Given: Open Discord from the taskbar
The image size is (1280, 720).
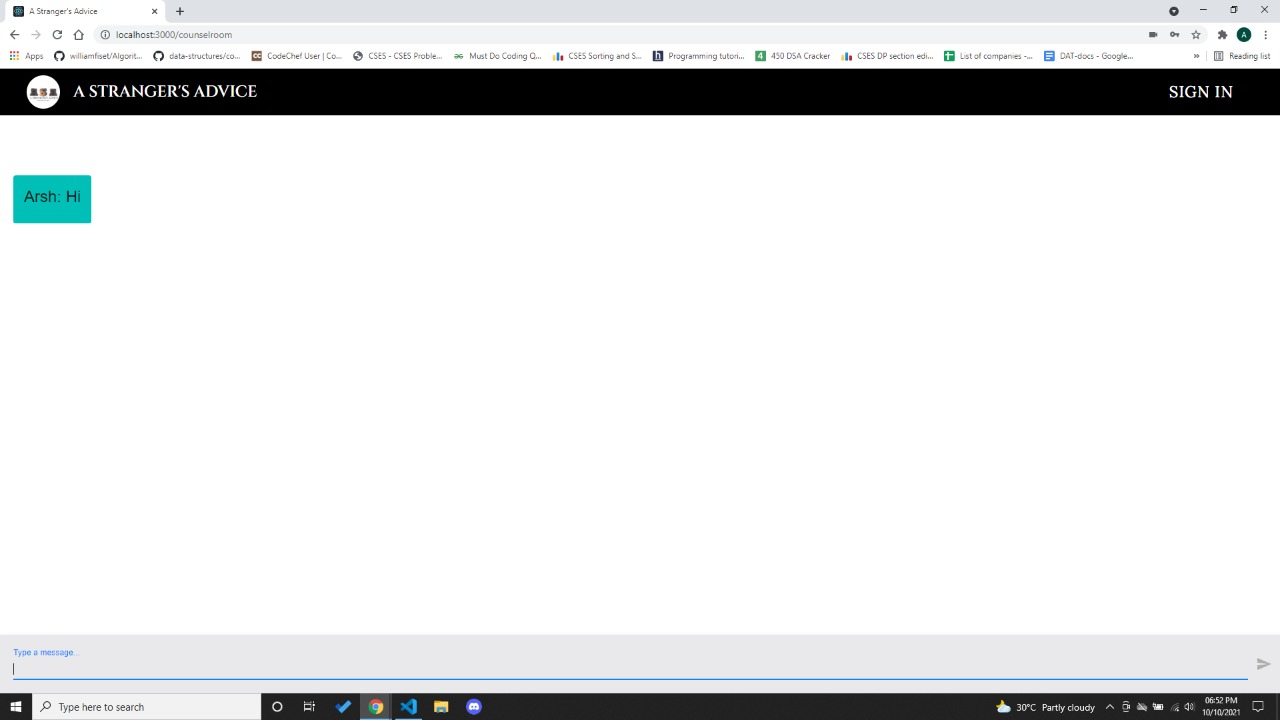Looking at the screenshot, I should pos(474,707).
